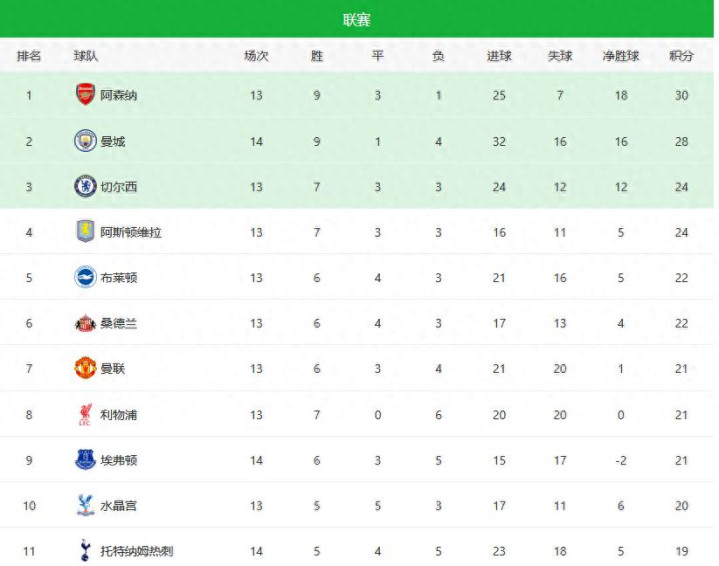The width and height of the screenshot is (719, 566).
Task: Click the Aston Villa crest icon
Action: point(85,232)
